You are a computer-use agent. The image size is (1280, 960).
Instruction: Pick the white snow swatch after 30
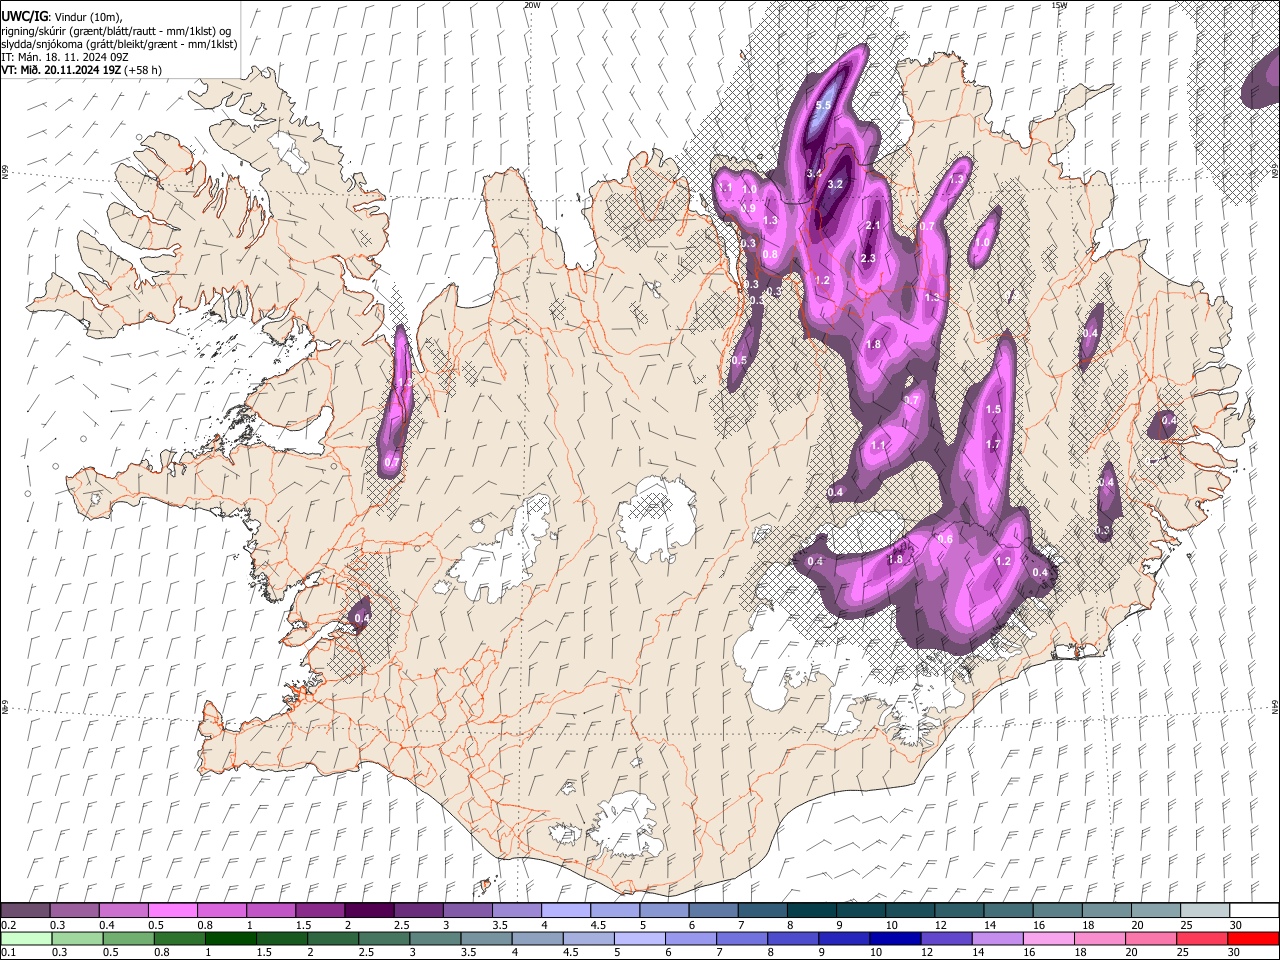[1253, 911]
